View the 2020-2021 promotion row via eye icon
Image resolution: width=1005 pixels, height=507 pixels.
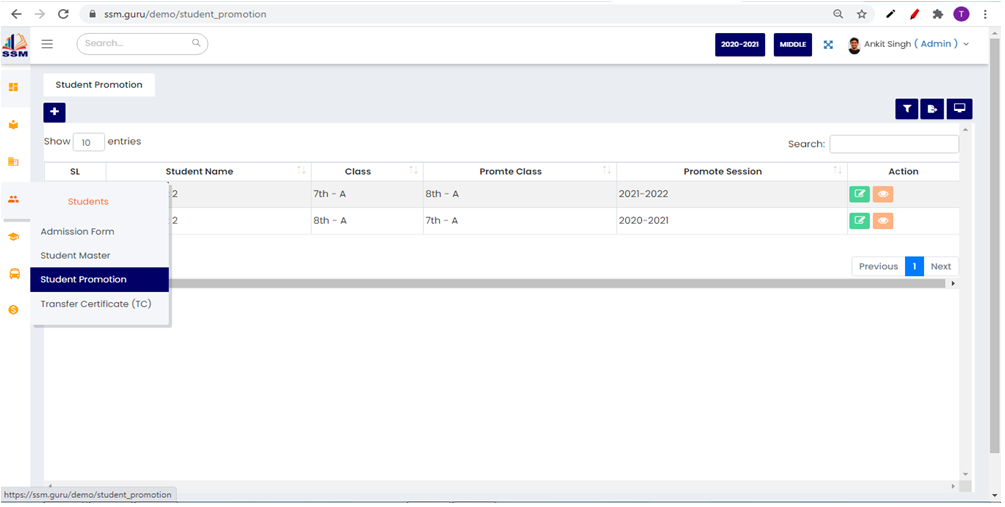pyautogui.click(x=882, y=221)
